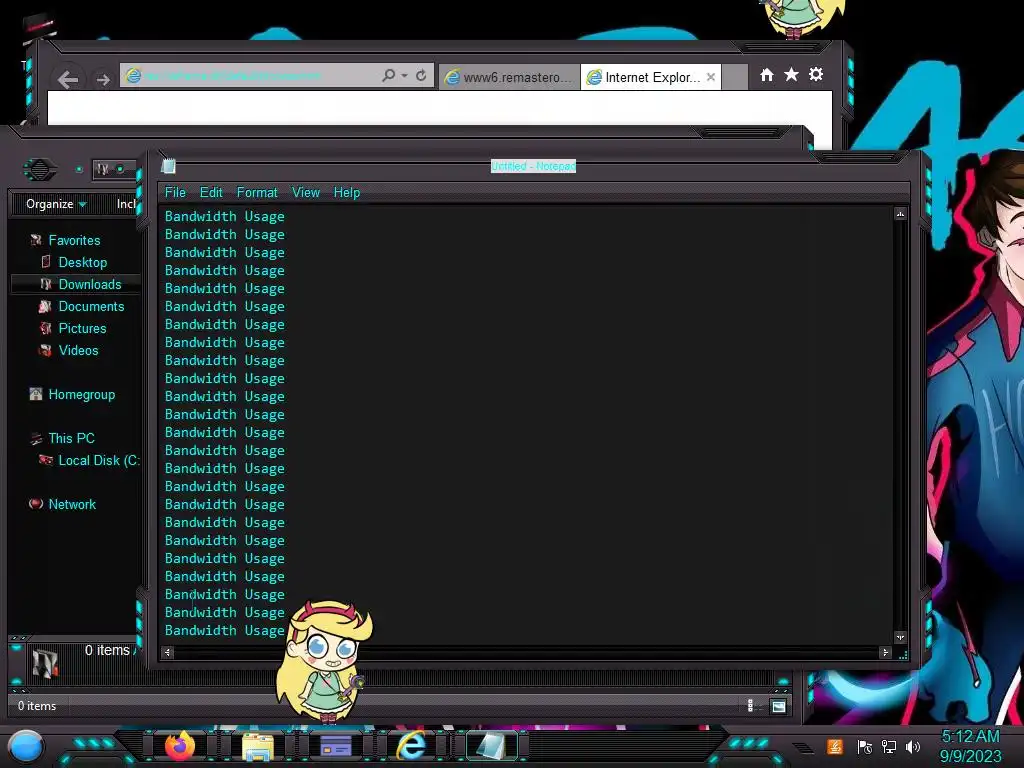Viewport: 1024px width, 768px height.
Task: Select Local Disk (C:) in Explorer sidebar
Action: 99,460
